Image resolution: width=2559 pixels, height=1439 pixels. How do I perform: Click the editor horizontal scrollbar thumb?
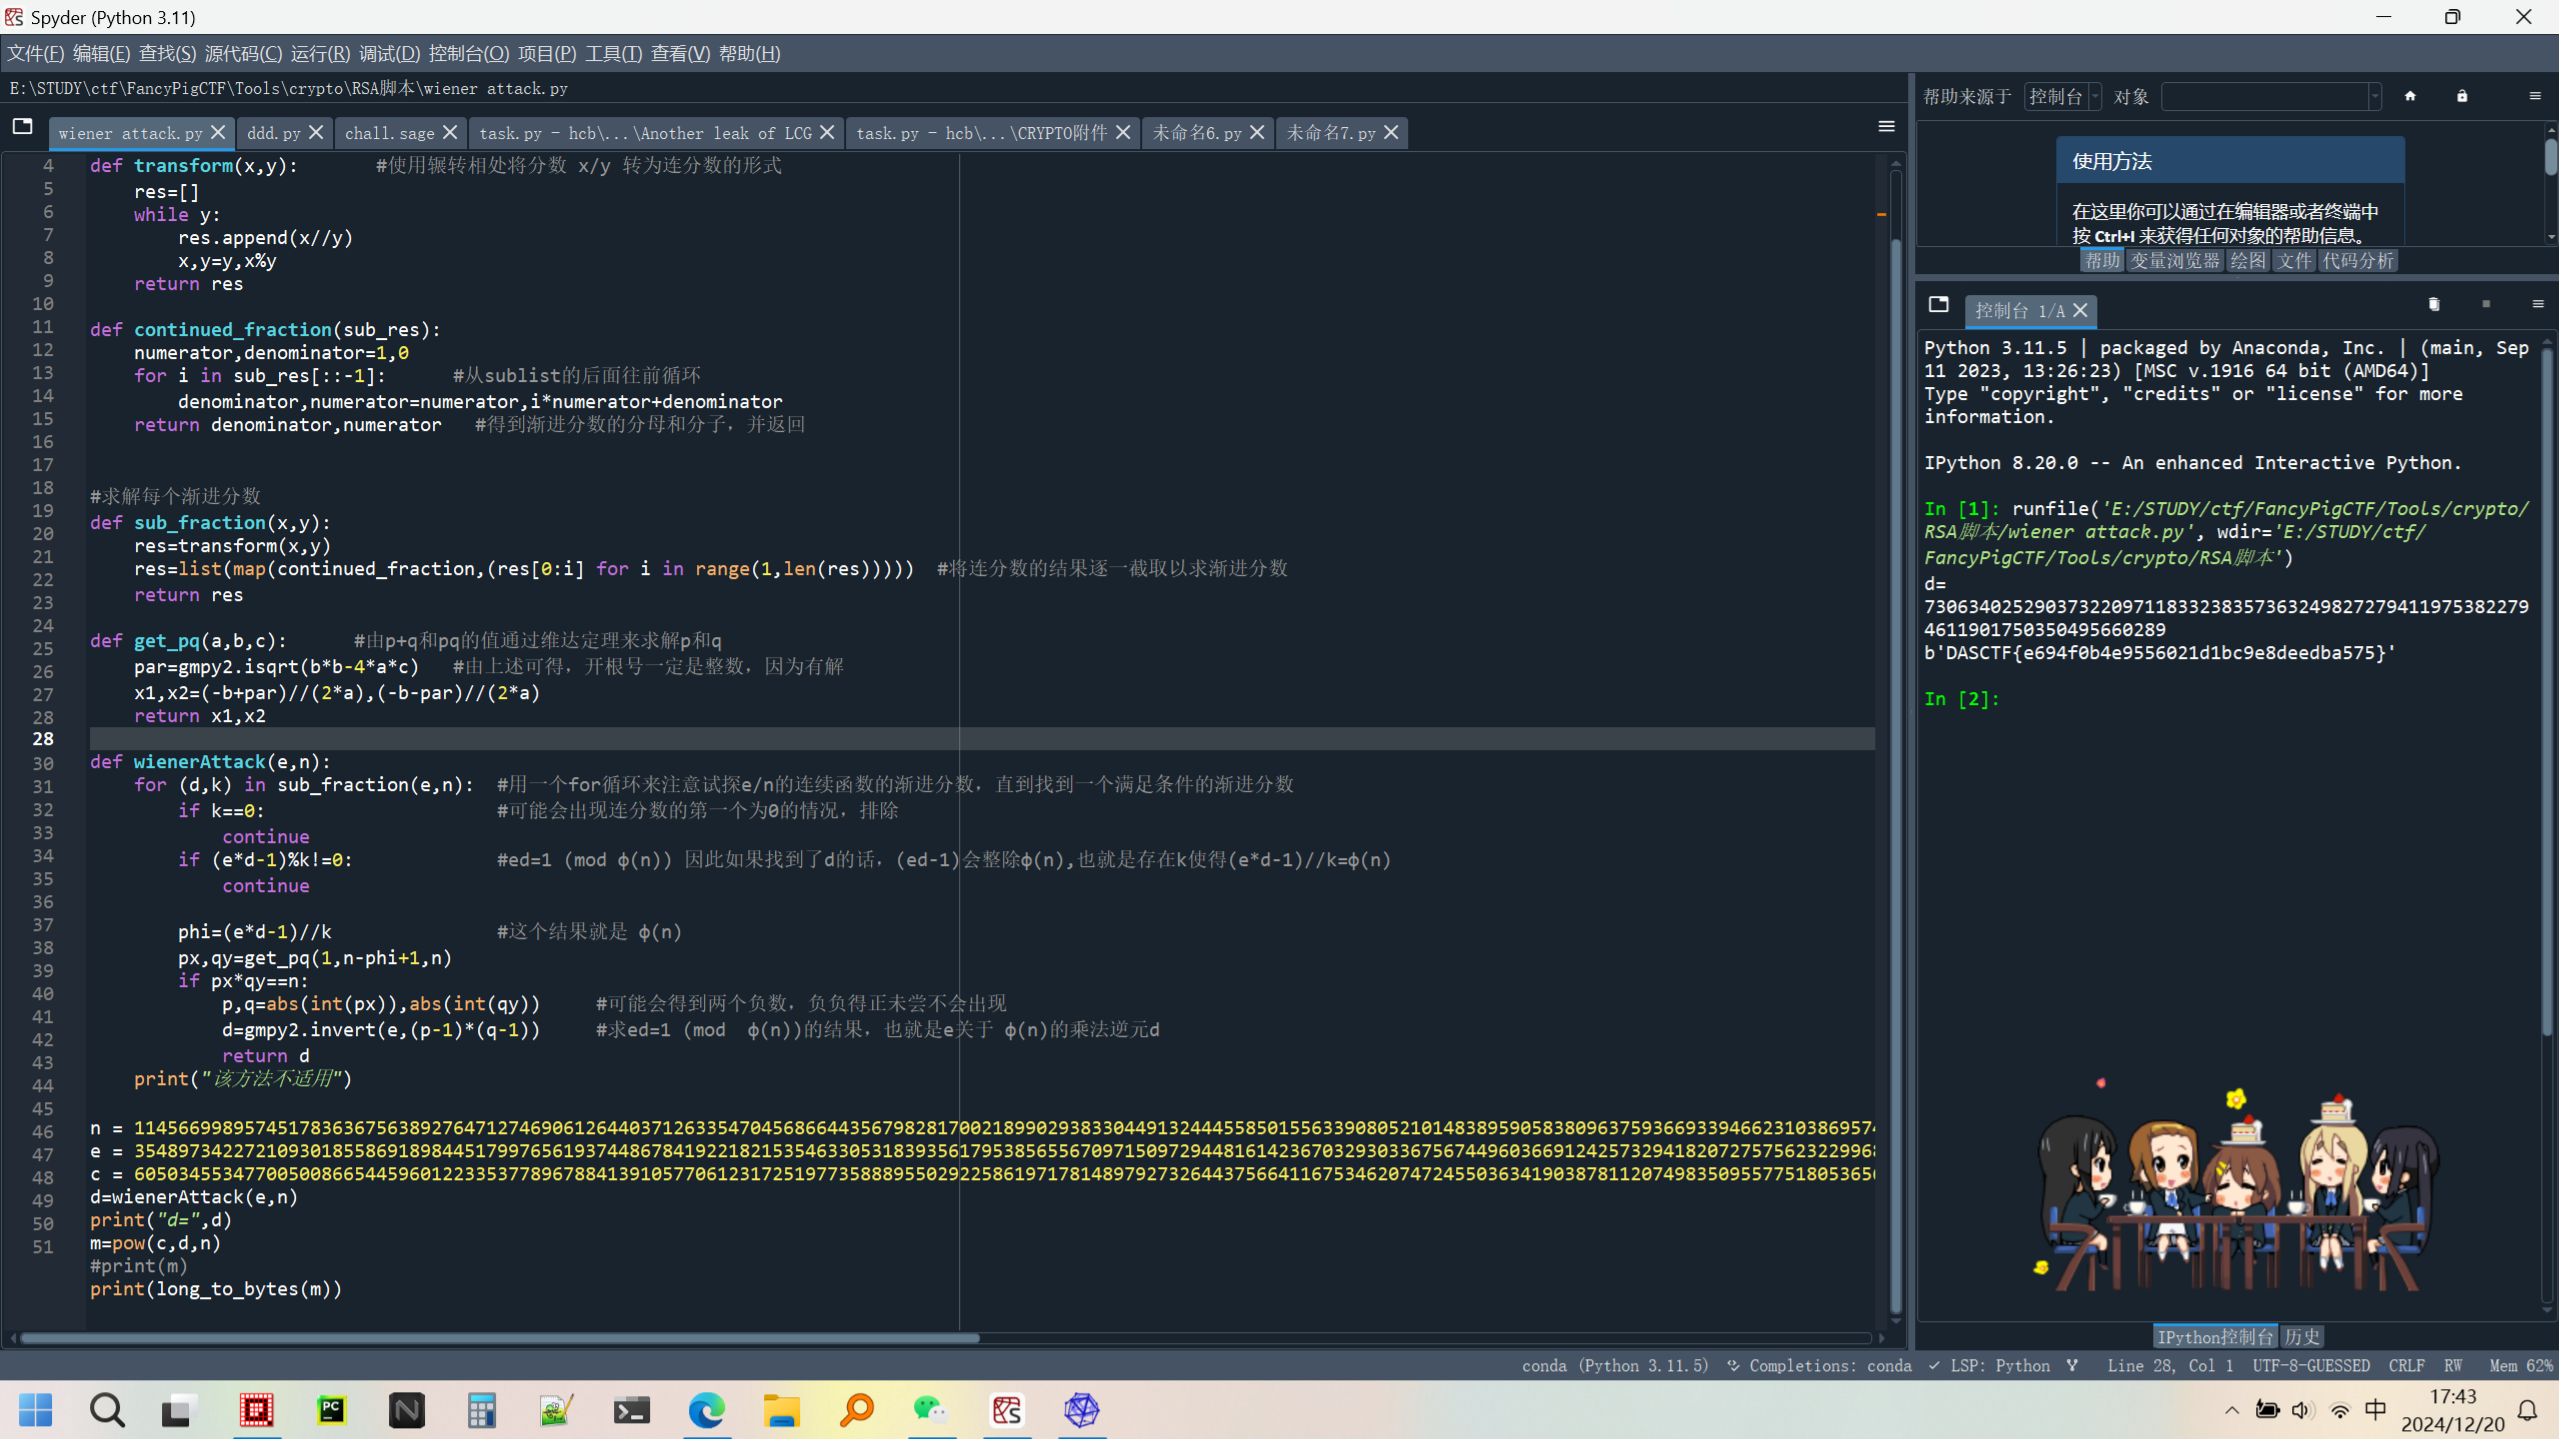click(500, 1337)
